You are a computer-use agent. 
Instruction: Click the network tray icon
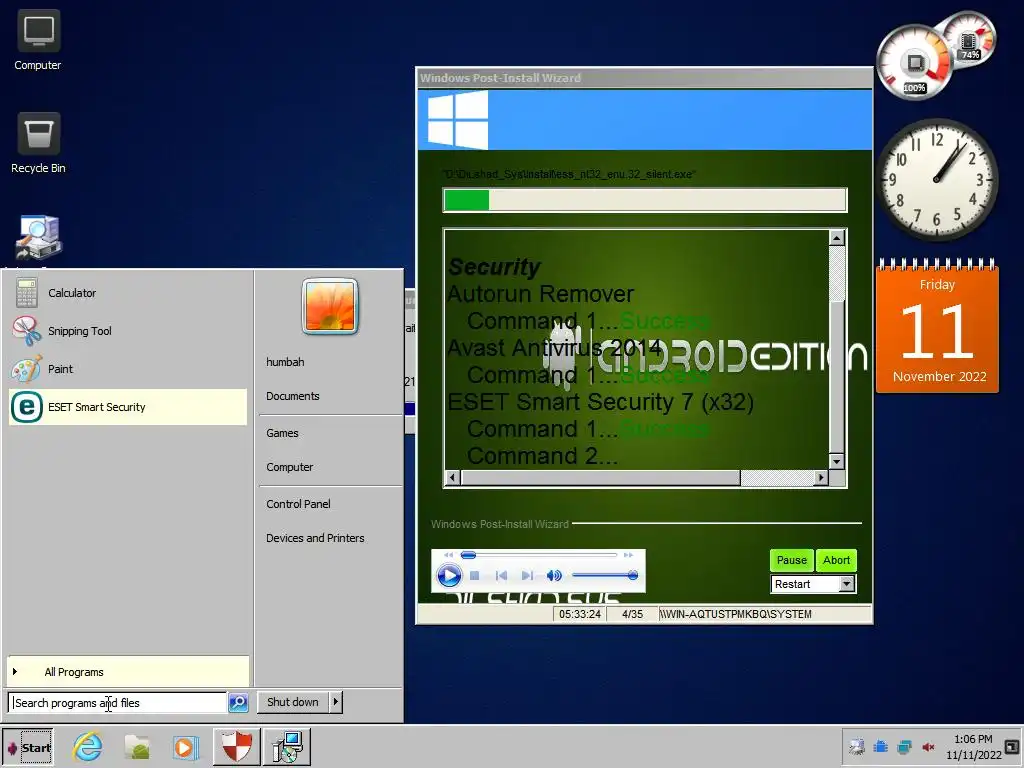(904, 746)
